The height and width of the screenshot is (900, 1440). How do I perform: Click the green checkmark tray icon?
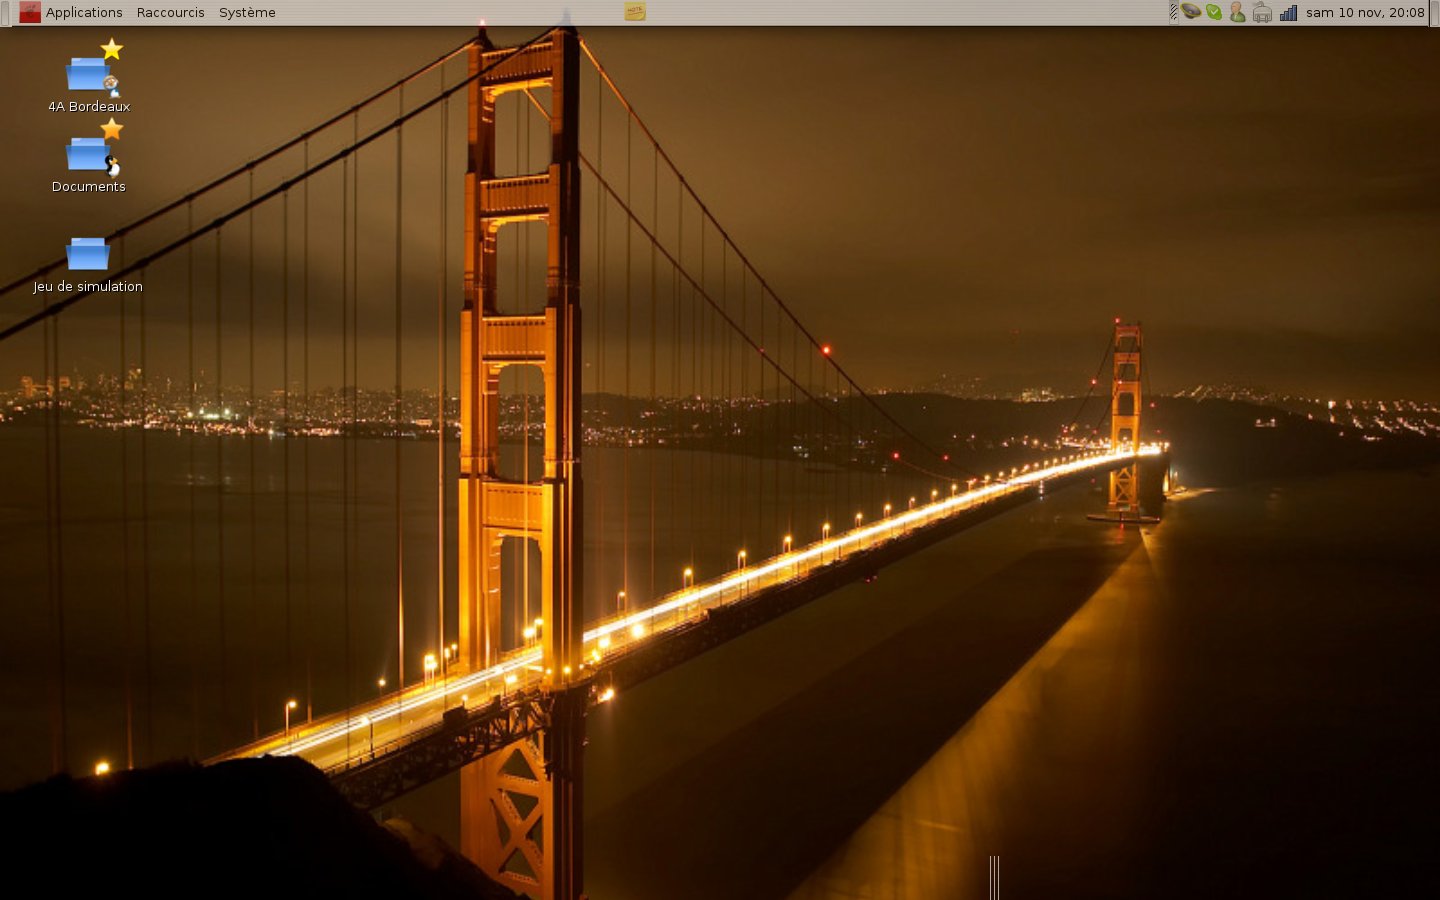[1214, 13]
